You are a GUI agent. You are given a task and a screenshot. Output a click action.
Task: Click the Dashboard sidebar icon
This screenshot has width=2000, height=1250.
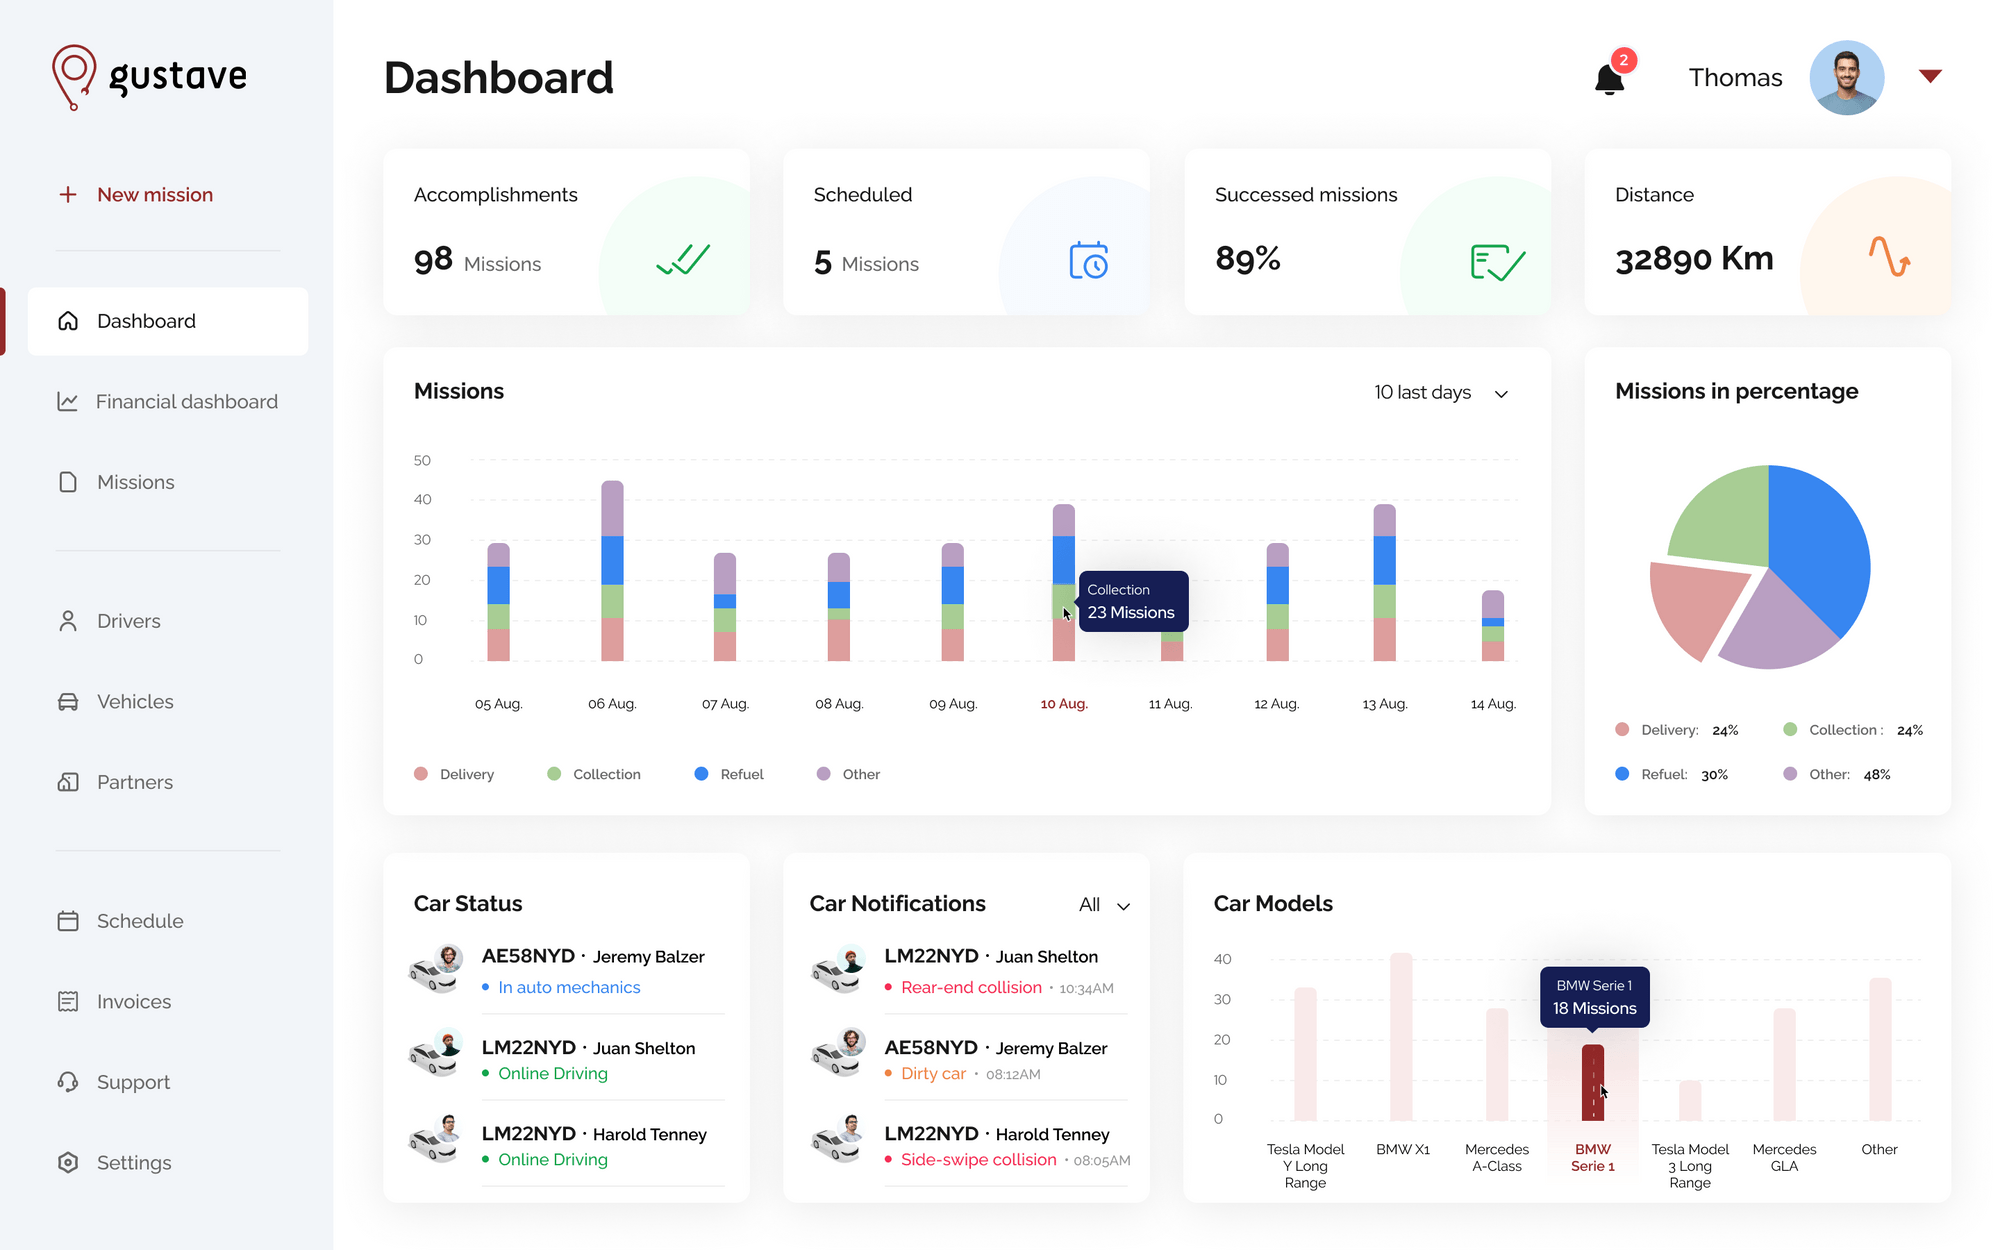66,321
